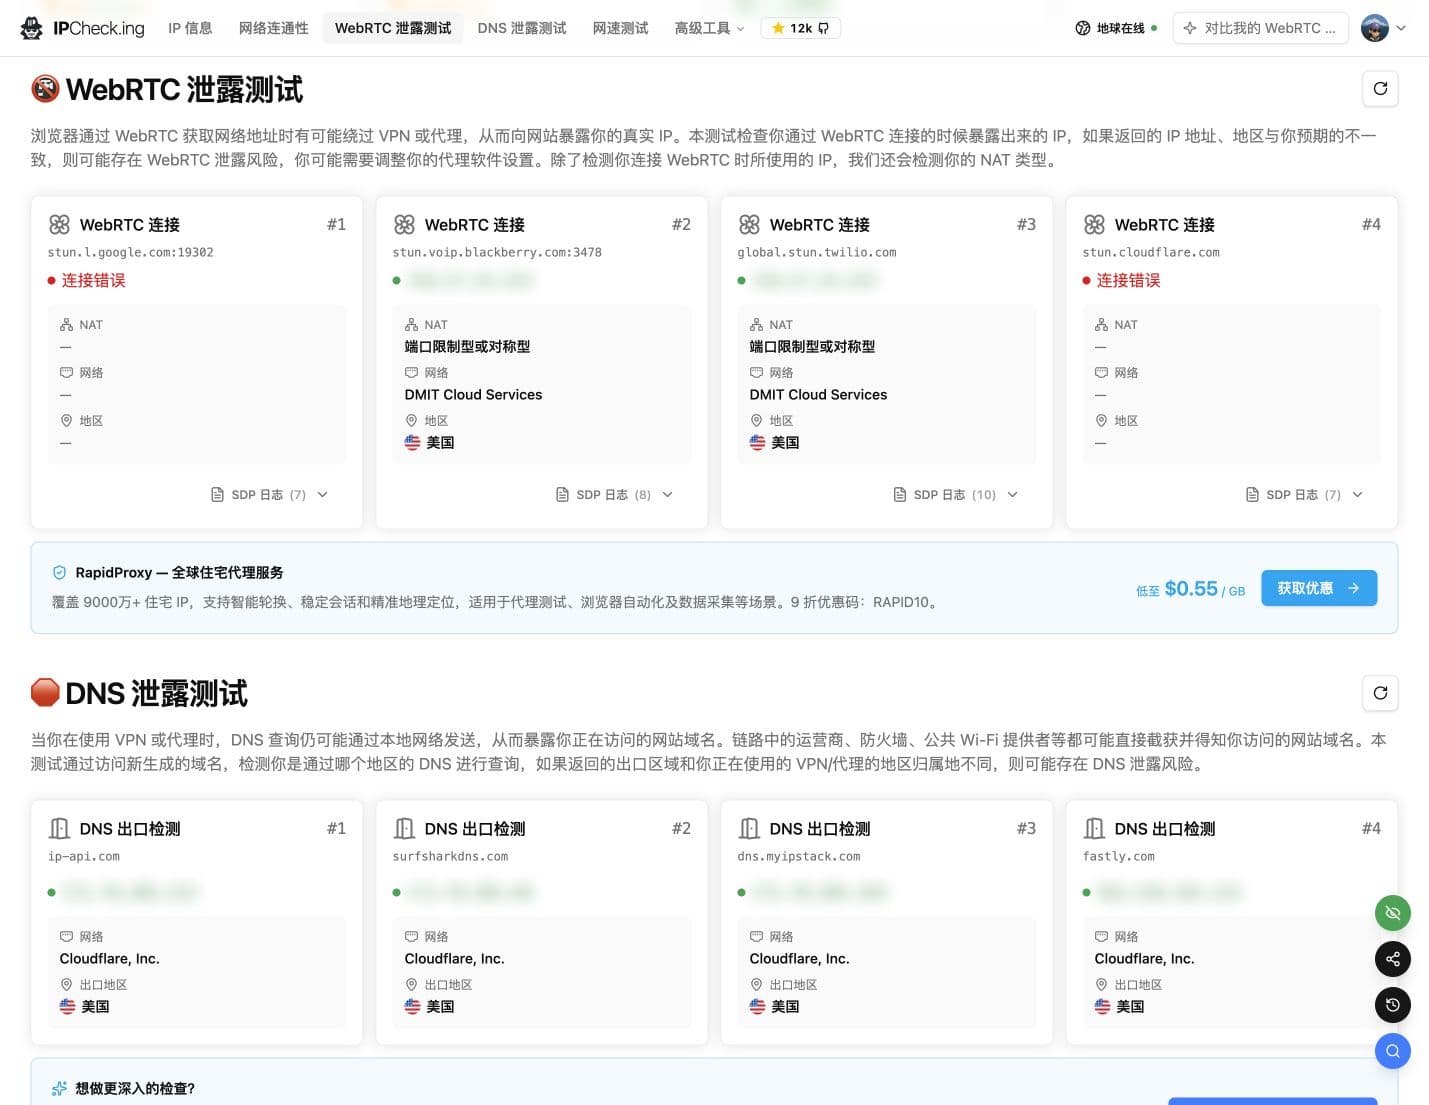
Task: Click US flag in DNS card #1
Action: click(67, 1006)
